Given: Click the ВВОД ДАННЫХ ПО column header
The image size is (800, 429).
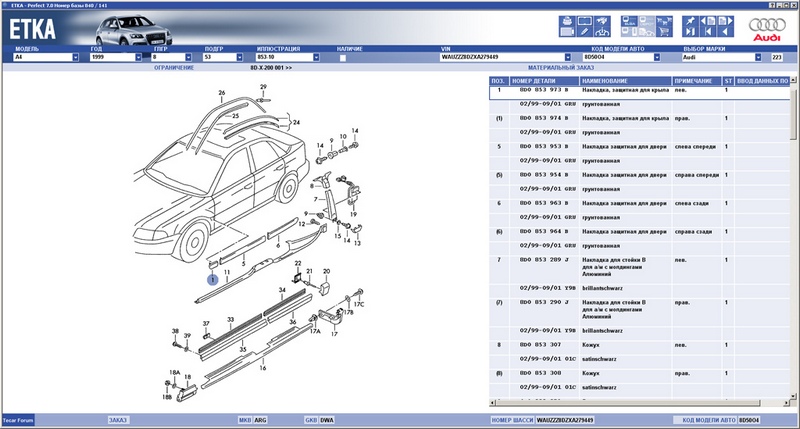Looking at the screenshot, I should coord(762,81).
